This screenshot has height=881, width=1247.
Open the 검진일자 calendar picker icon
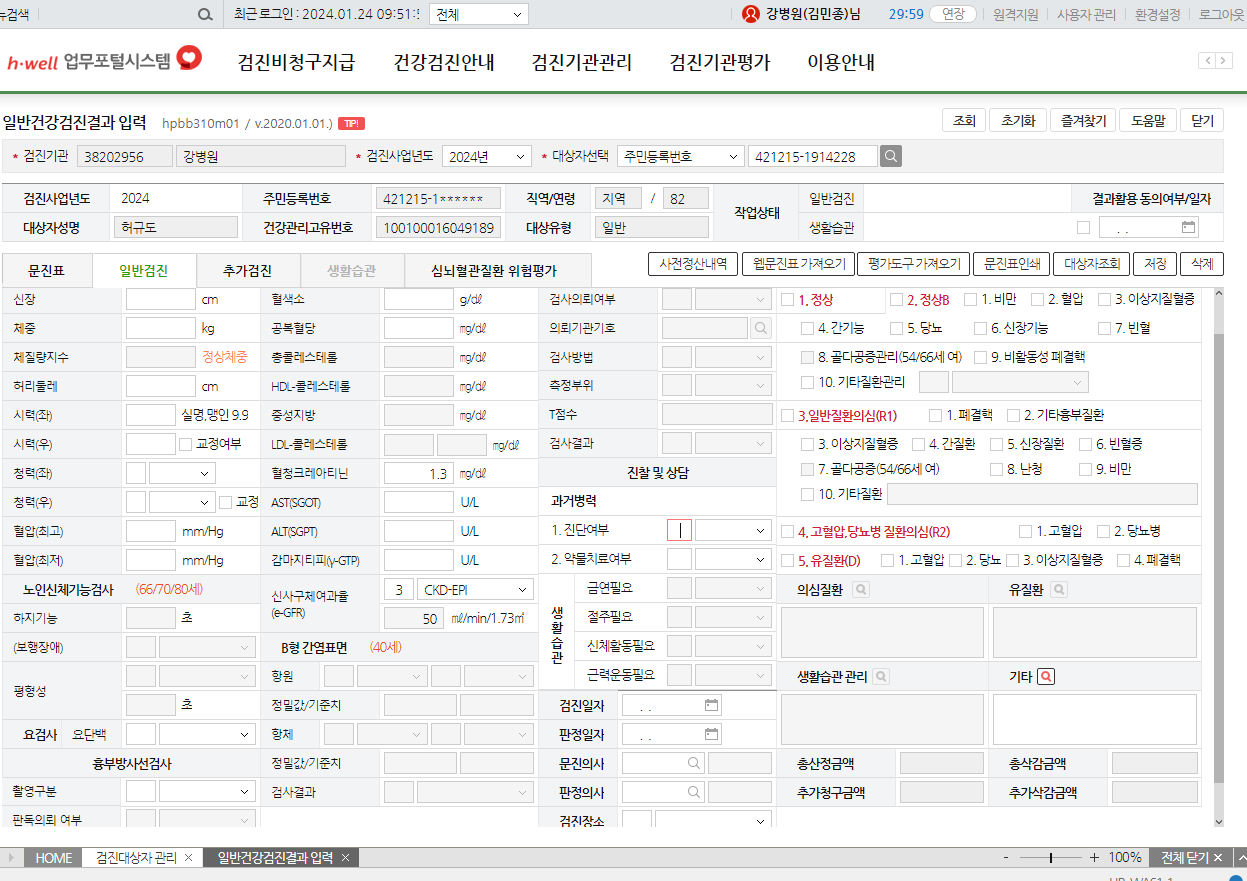pyautogui.click(x=712, y=705)
